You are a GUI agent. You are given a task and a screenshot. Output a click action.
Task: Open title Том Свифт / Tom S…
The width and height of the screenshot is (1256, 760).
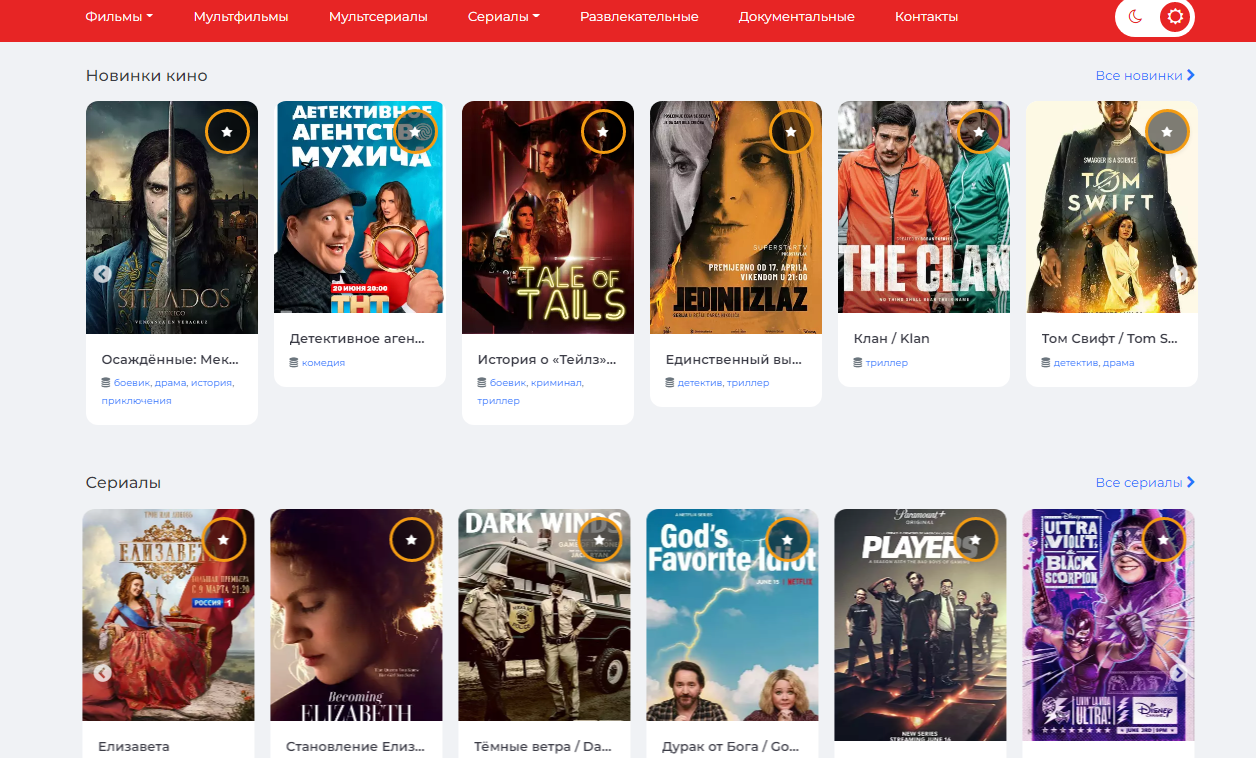1110,339
